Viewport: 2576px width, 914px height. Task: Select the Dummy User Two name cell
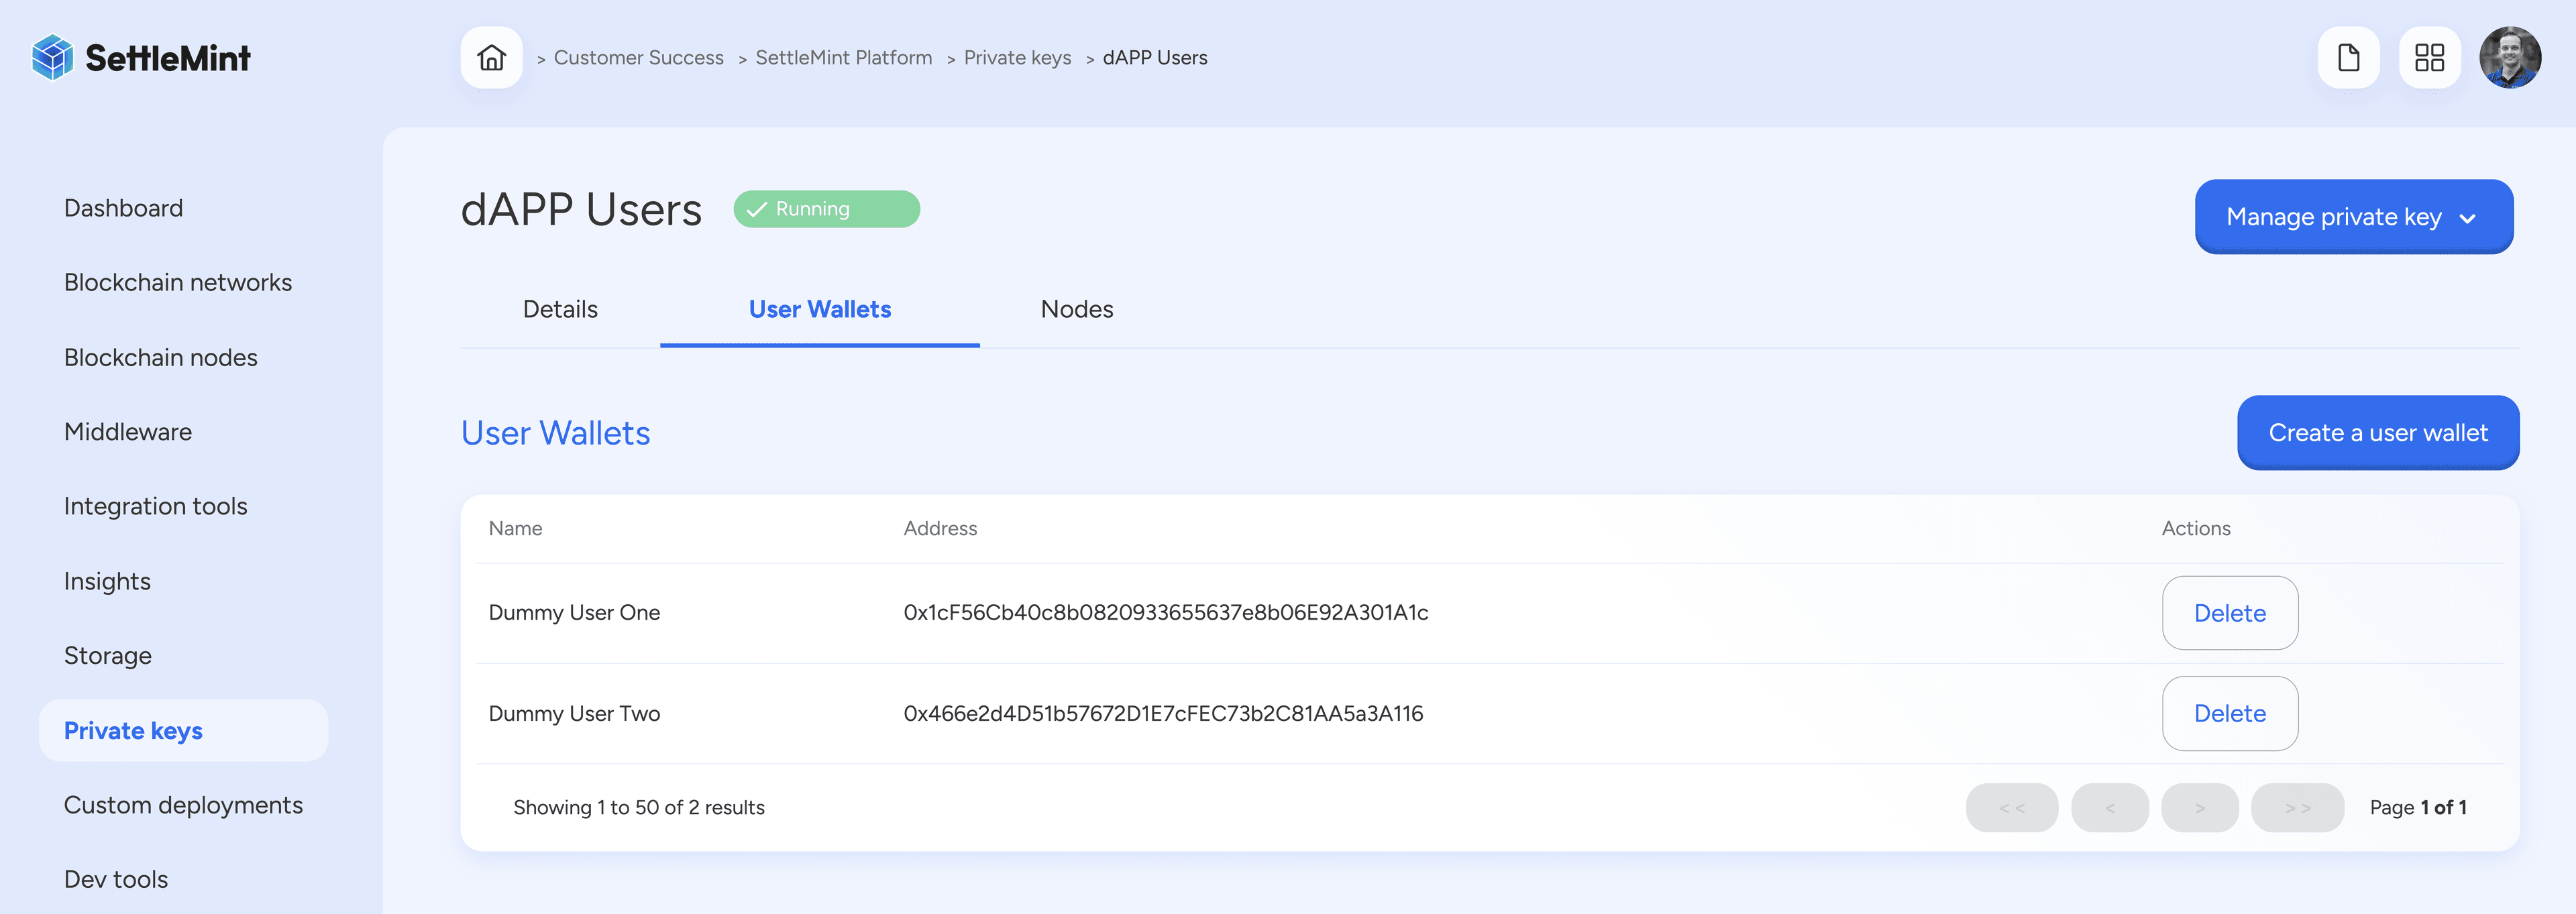coord(574,713)
